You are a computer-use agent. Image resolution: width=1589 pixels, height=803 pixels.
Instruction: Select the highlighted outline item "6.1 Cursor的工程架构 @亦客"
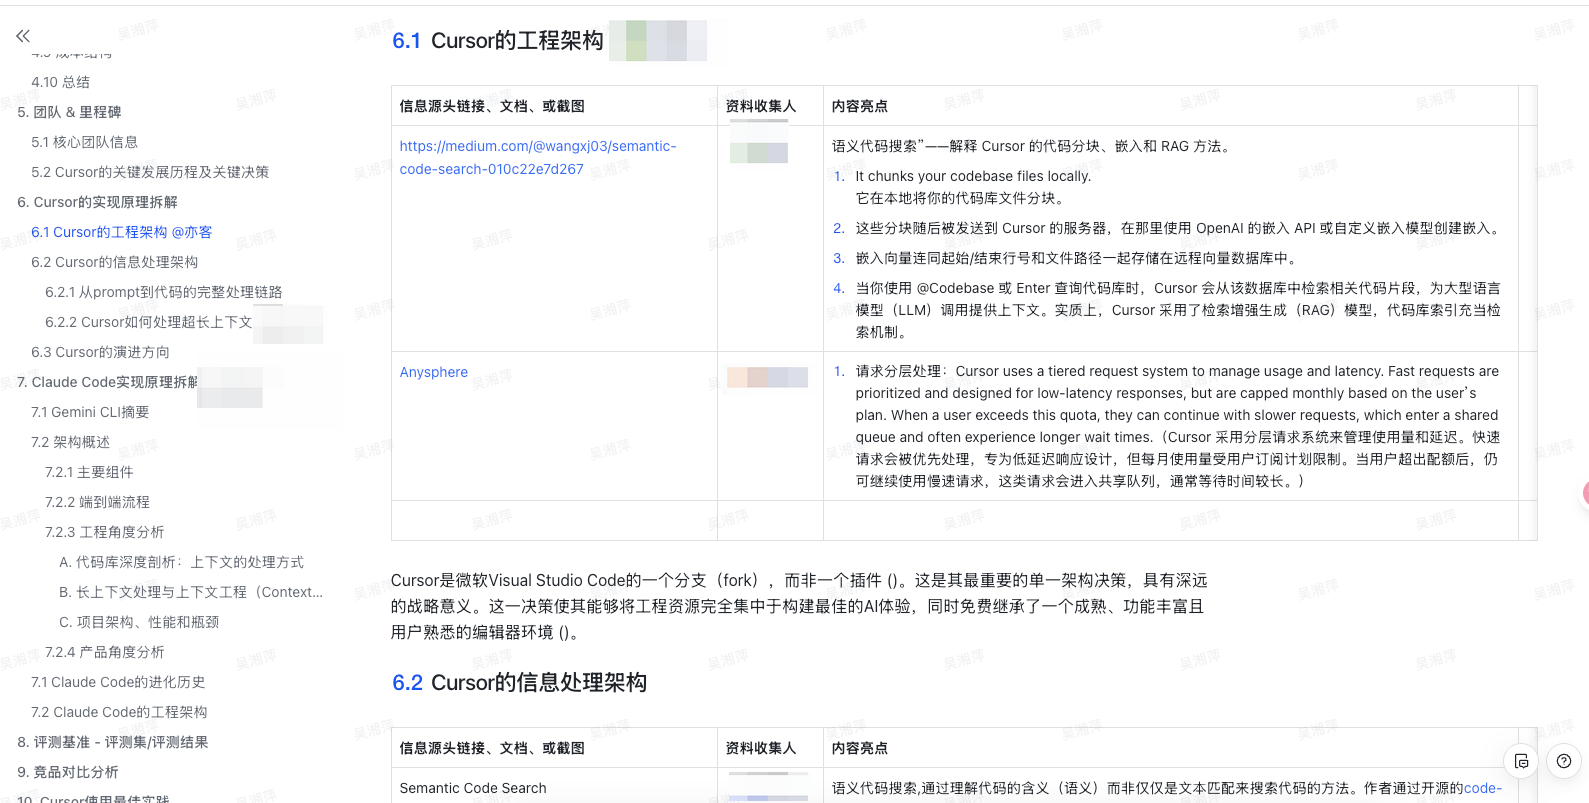pyautogui.click(x=122, y=232)
